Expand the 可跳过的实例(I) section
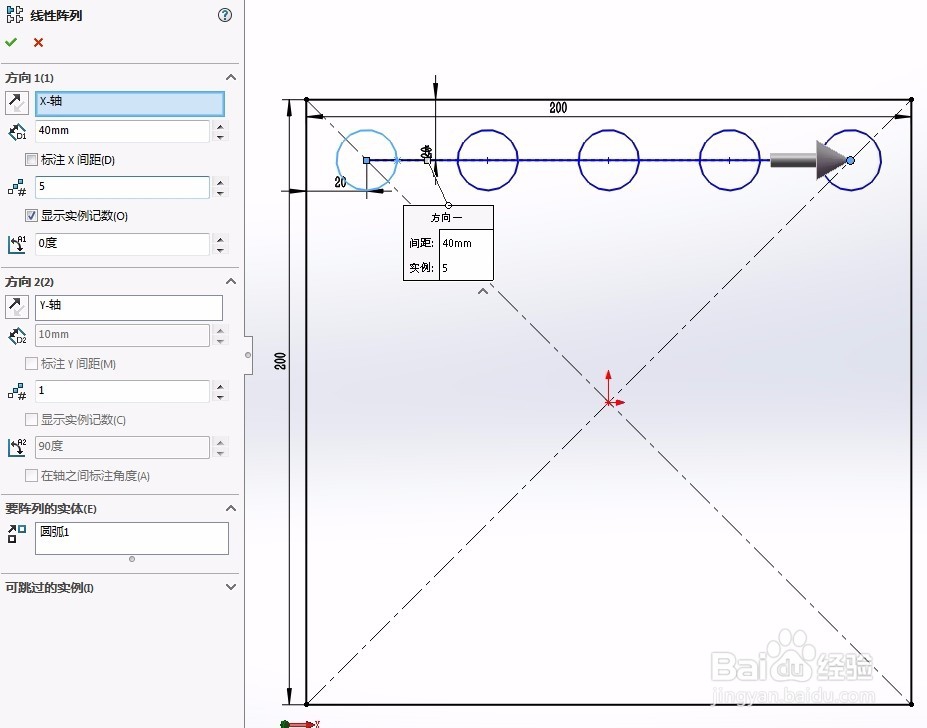Screen dimensions: 927x728 point(231,587)
